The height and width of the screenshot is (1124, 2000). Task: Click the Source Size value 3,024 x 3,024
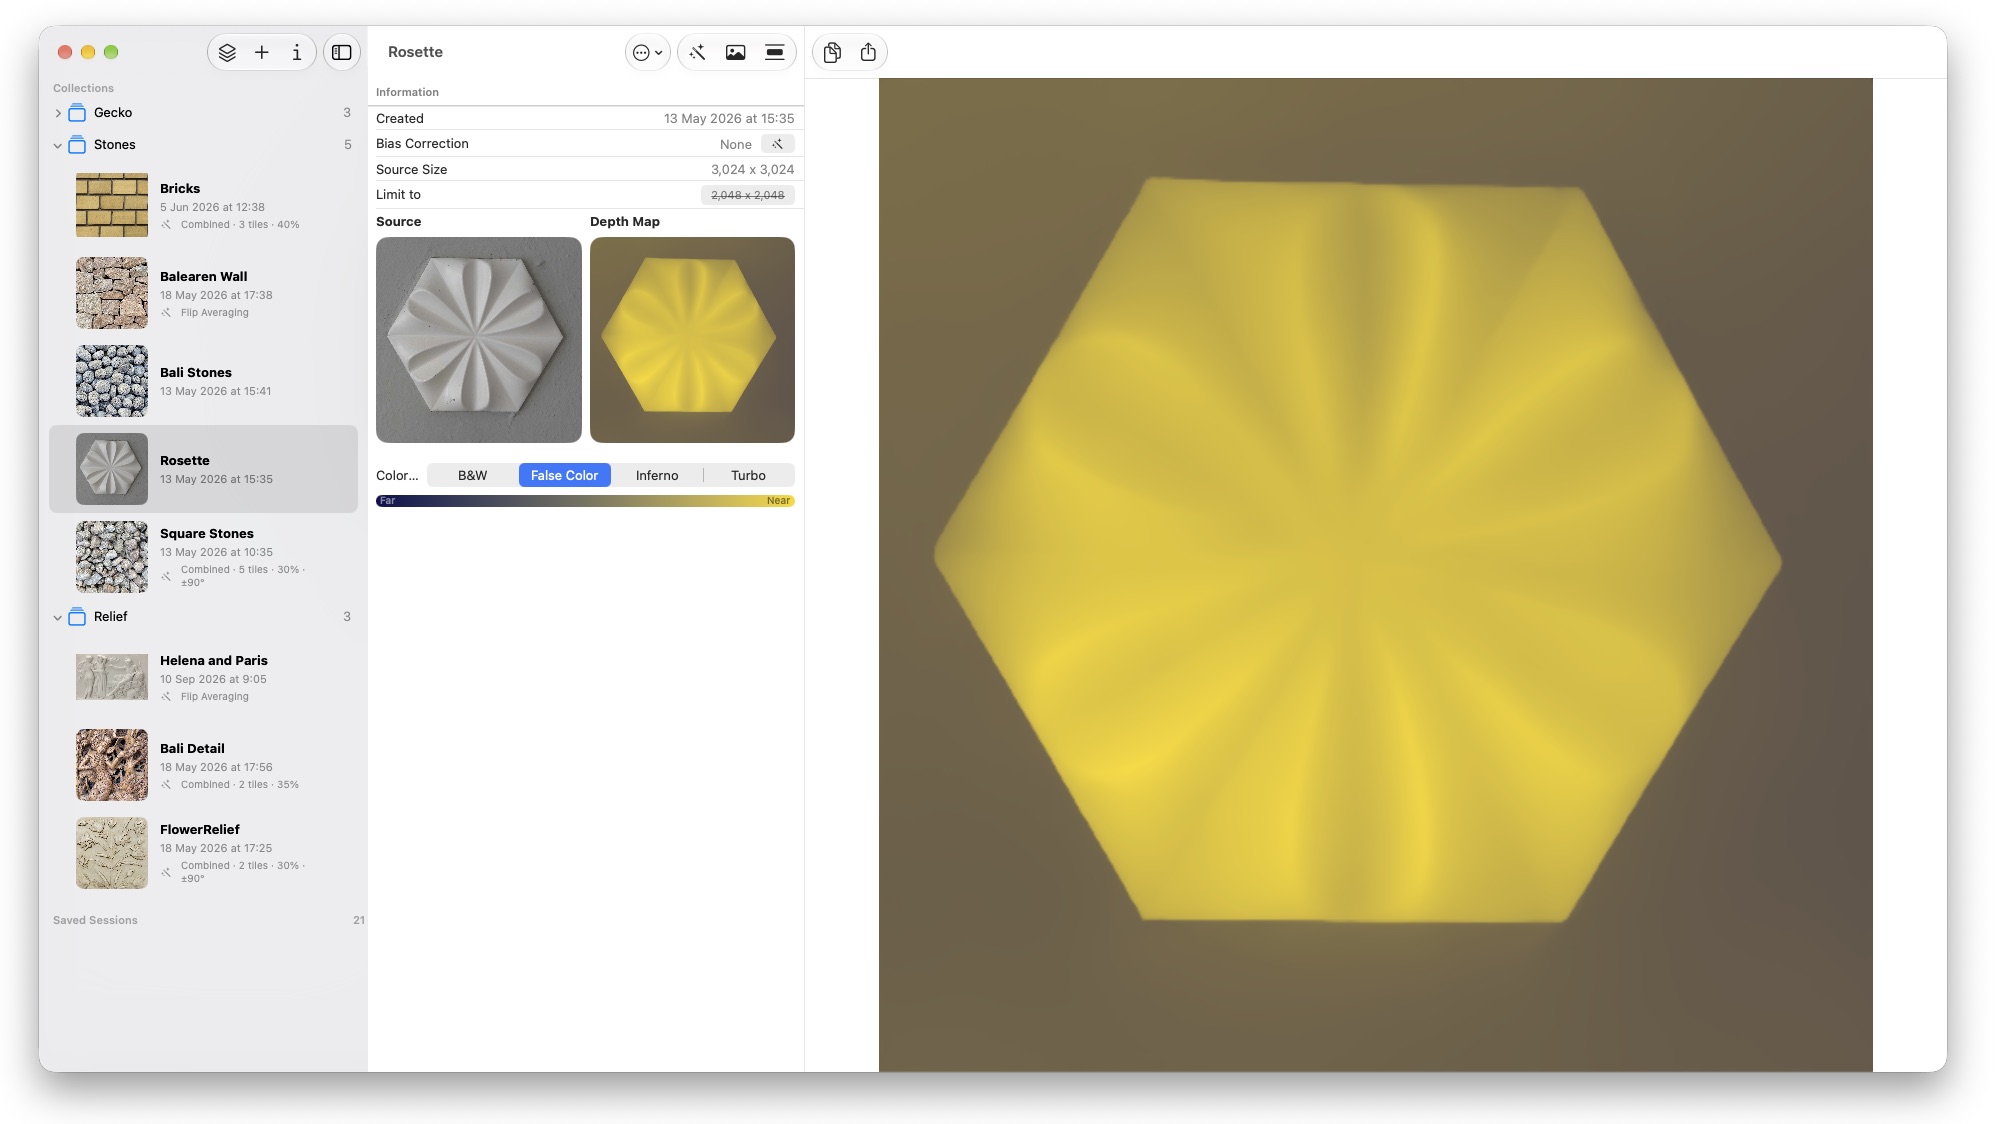752,170
